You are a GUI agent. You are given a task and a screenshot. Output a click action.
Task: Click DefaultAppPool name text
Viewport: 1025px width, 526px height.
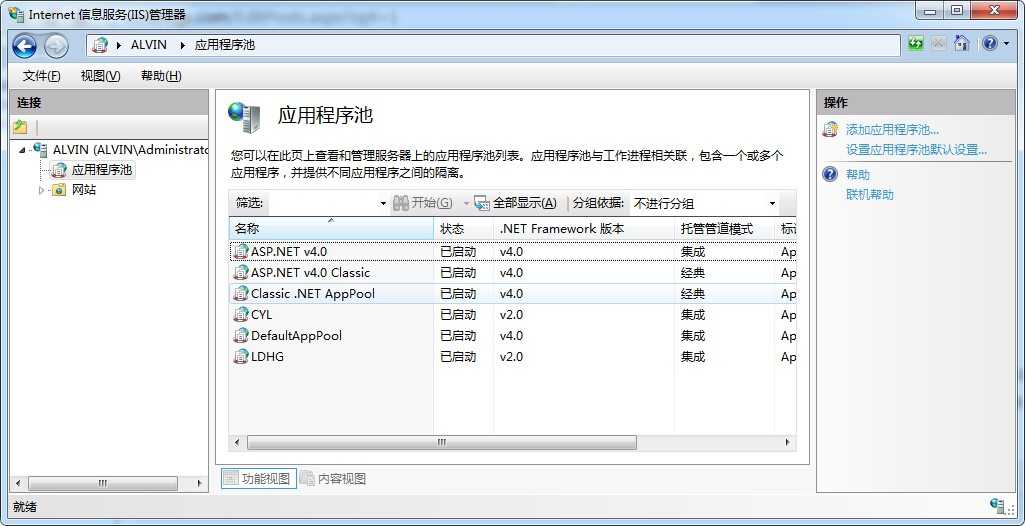coord(297,335)
